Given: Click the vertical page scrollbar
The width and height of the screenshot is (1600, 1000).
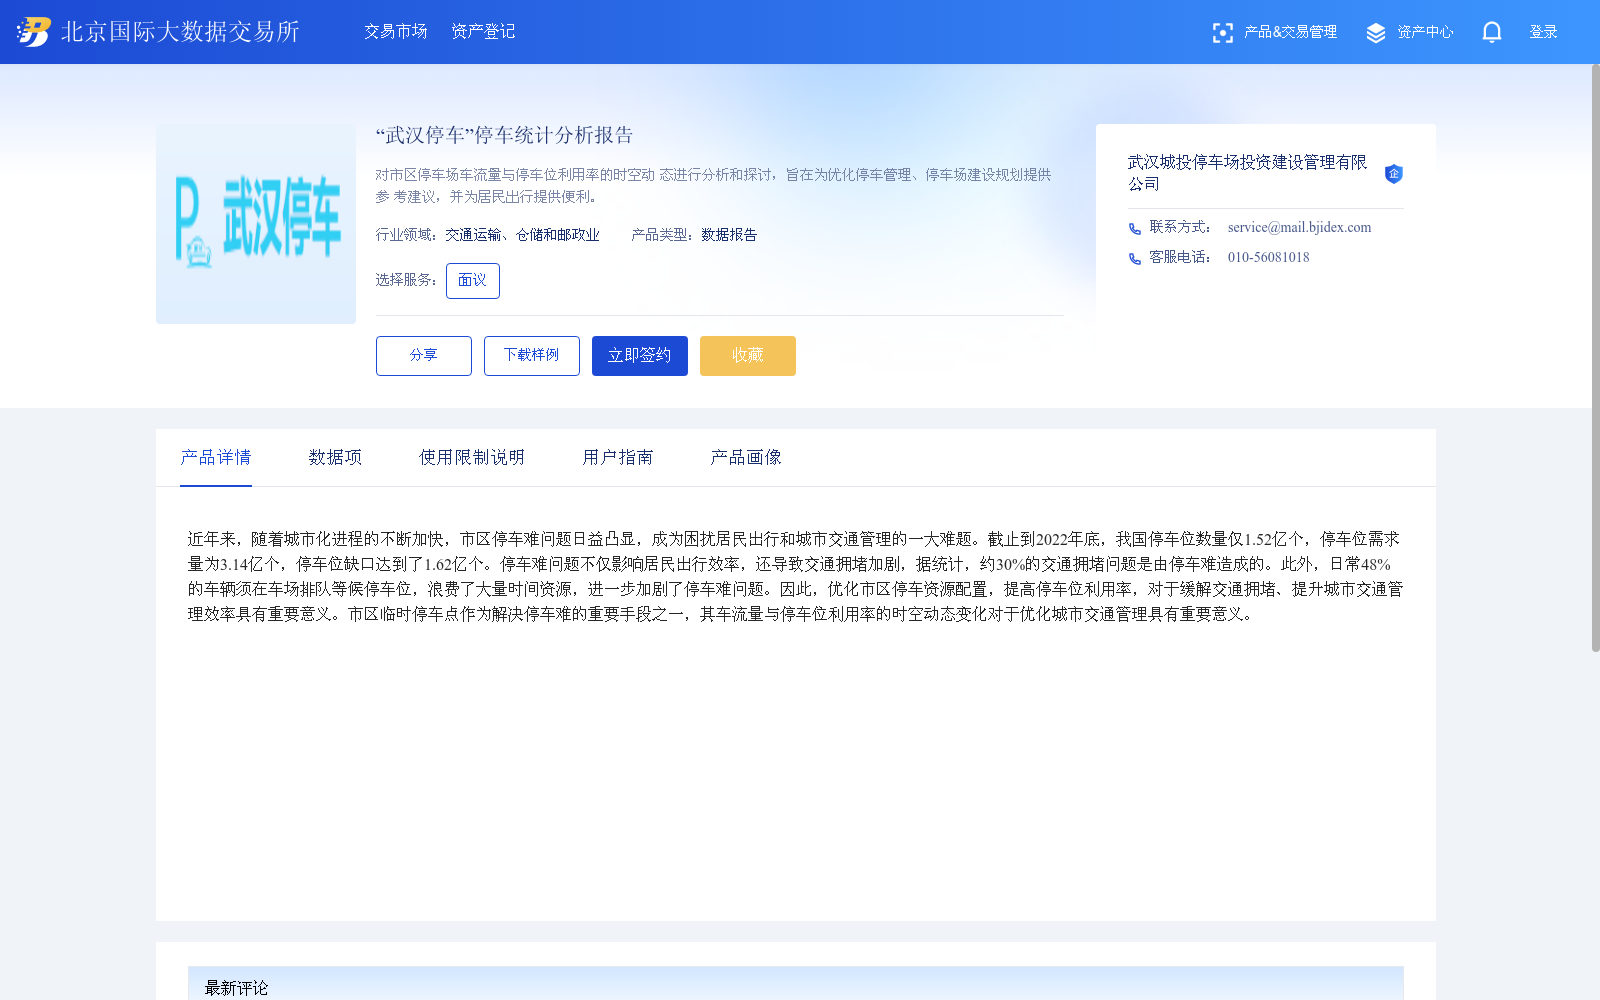Looking at the screenshot, I should [1595, 358].
